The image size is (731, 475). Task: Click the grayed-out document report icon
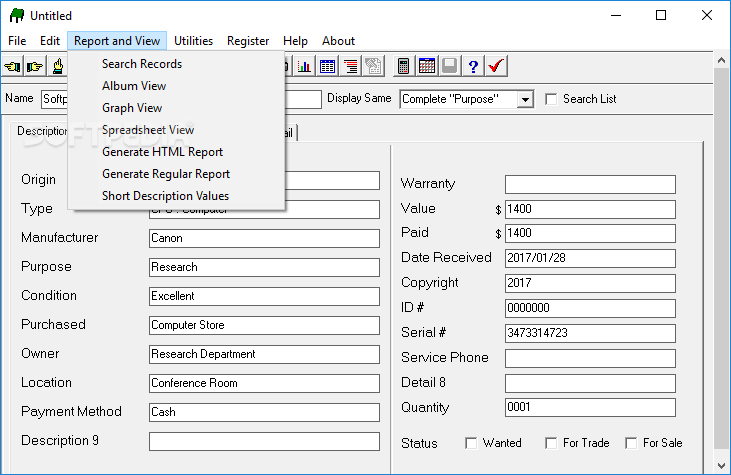[373, 67]
